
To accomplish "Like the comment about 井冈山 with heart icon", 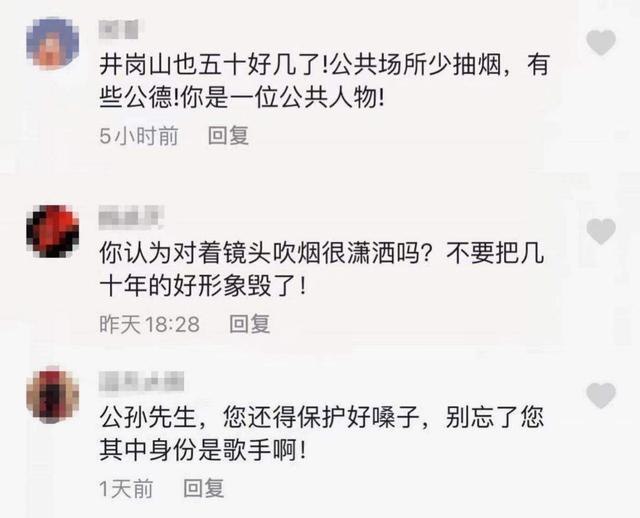I will point(601,42).
